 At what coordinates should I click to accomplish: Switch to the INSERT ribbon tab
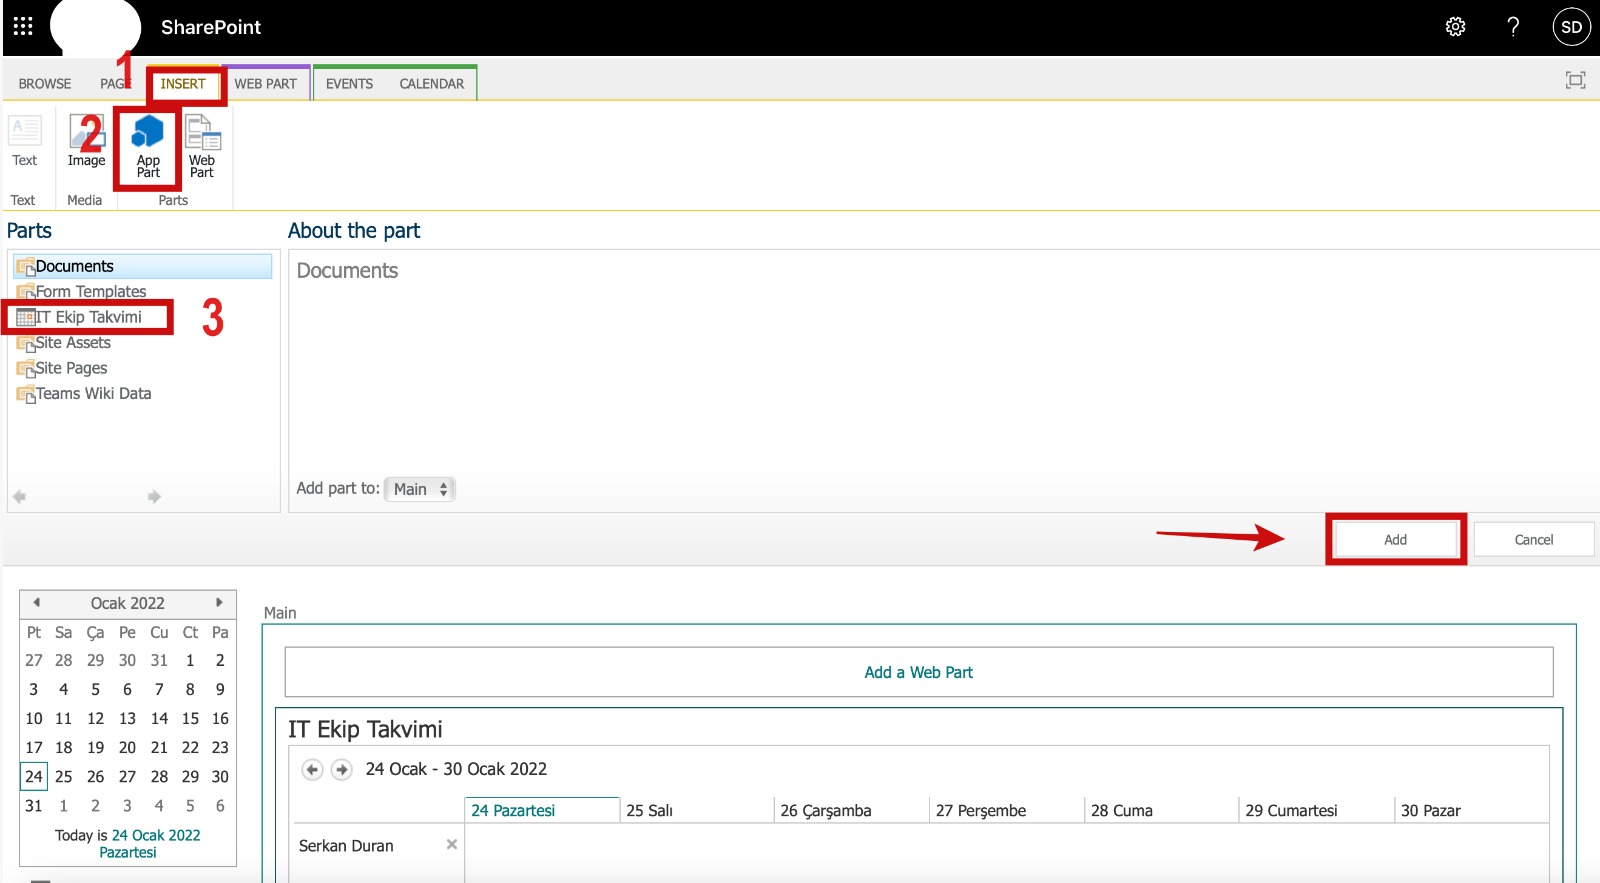(183, 84)
